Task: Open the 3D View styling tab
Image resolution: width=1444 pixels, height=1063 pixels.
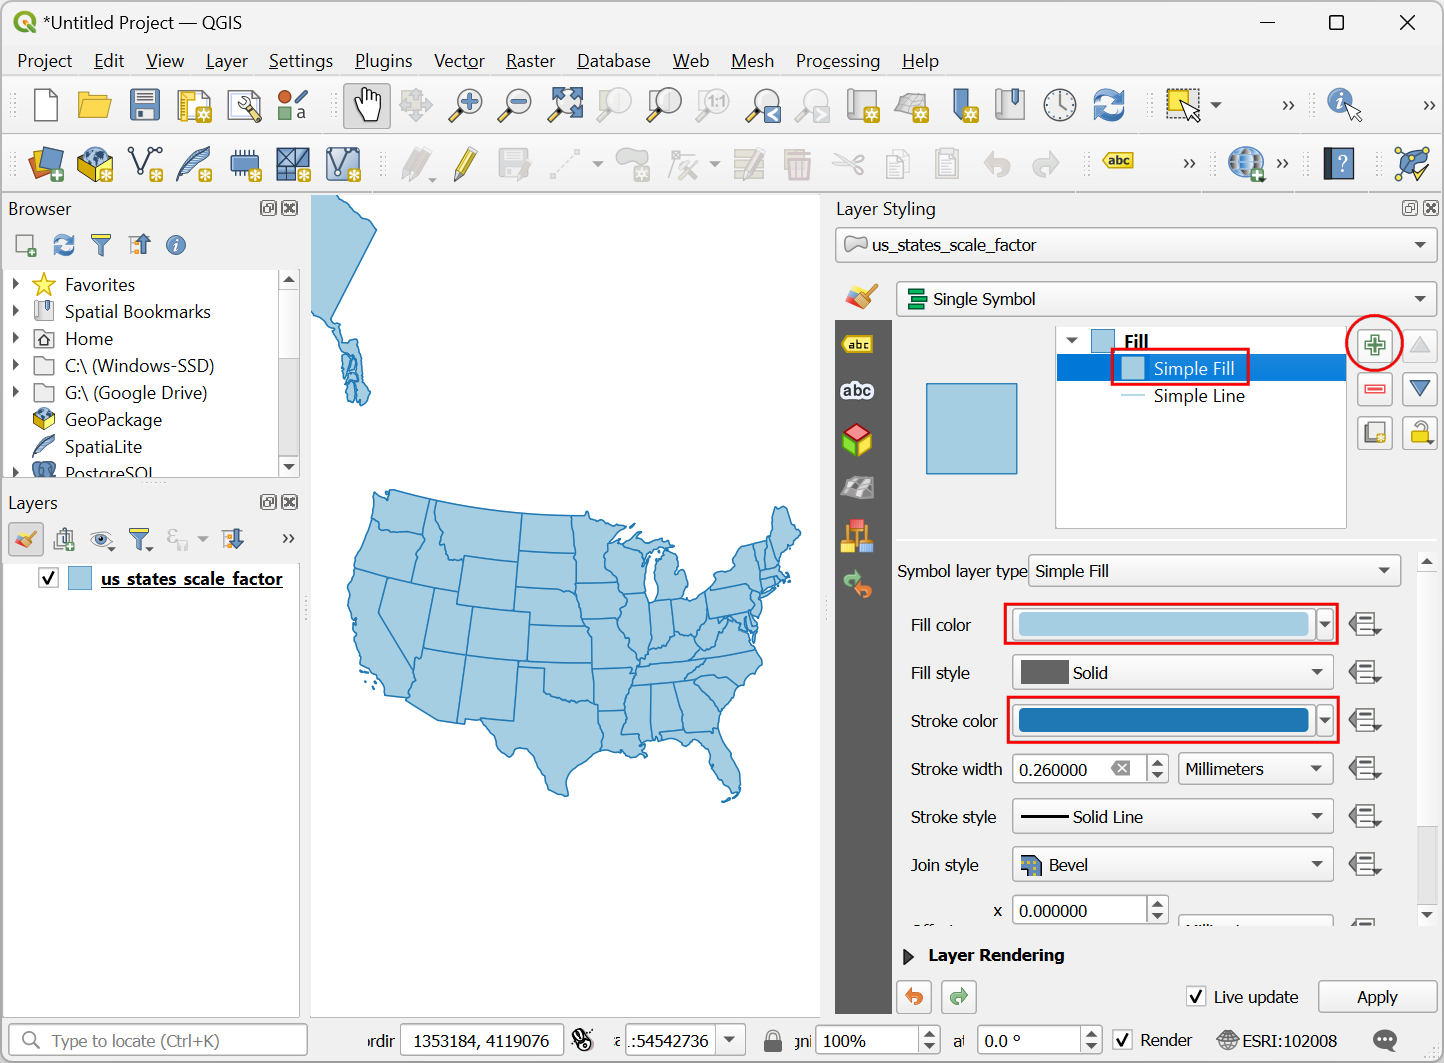Action: [x=858, y=439]
